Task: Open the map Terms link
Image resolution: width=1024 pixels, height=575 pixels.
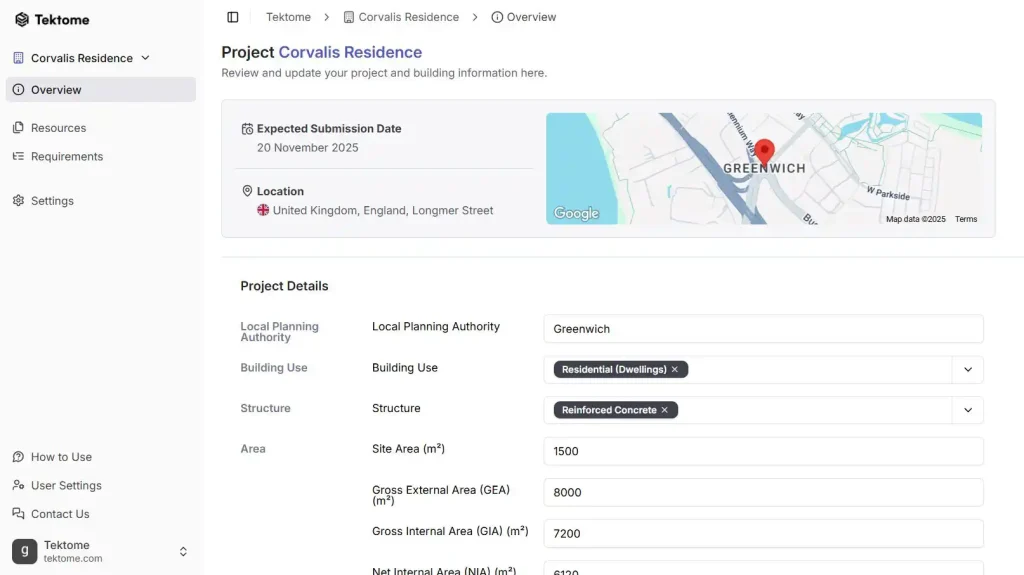Action: click(x=965, y=219)
